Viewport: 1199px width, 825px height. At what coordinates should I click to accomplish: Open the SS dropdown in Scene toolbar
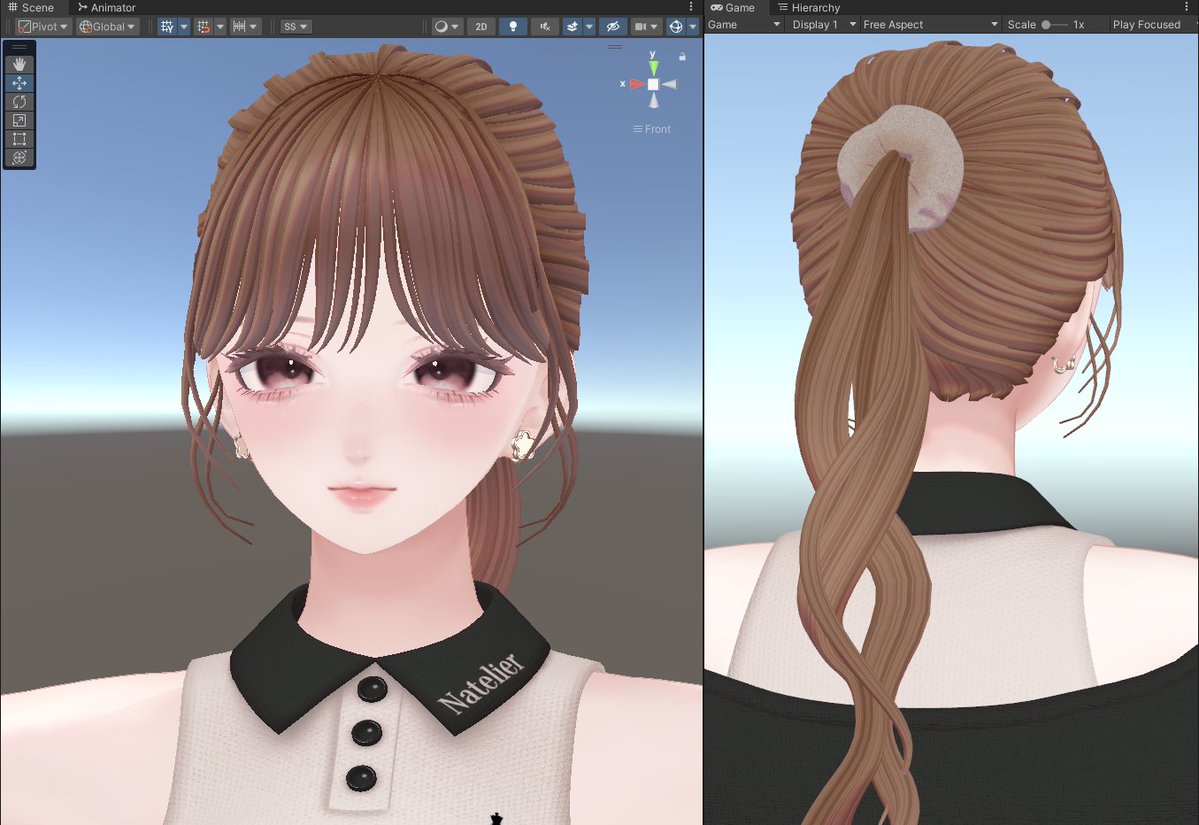point(295,27)
